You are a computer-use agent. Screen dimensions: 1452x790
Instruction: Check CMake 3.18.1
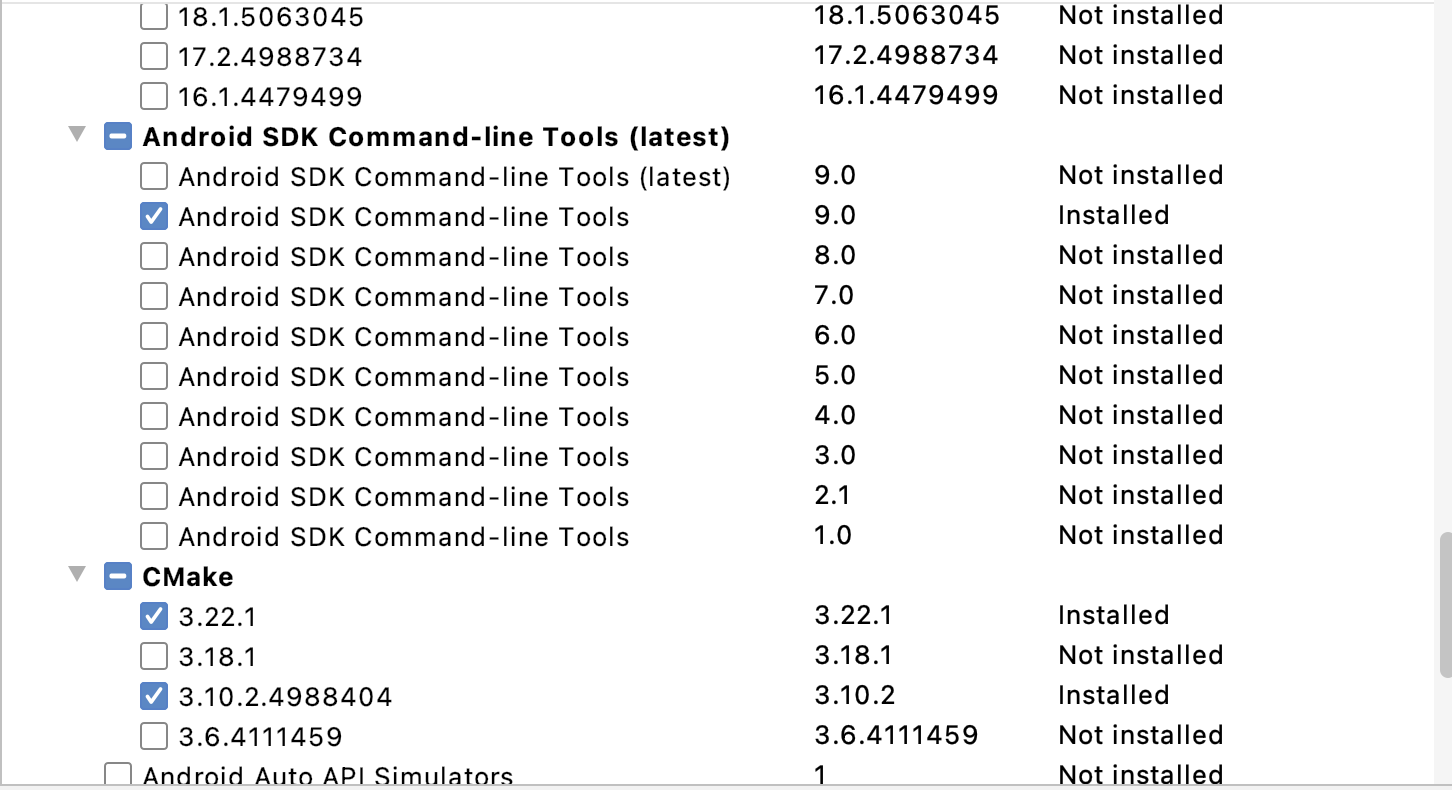click(x=154, y=656)
